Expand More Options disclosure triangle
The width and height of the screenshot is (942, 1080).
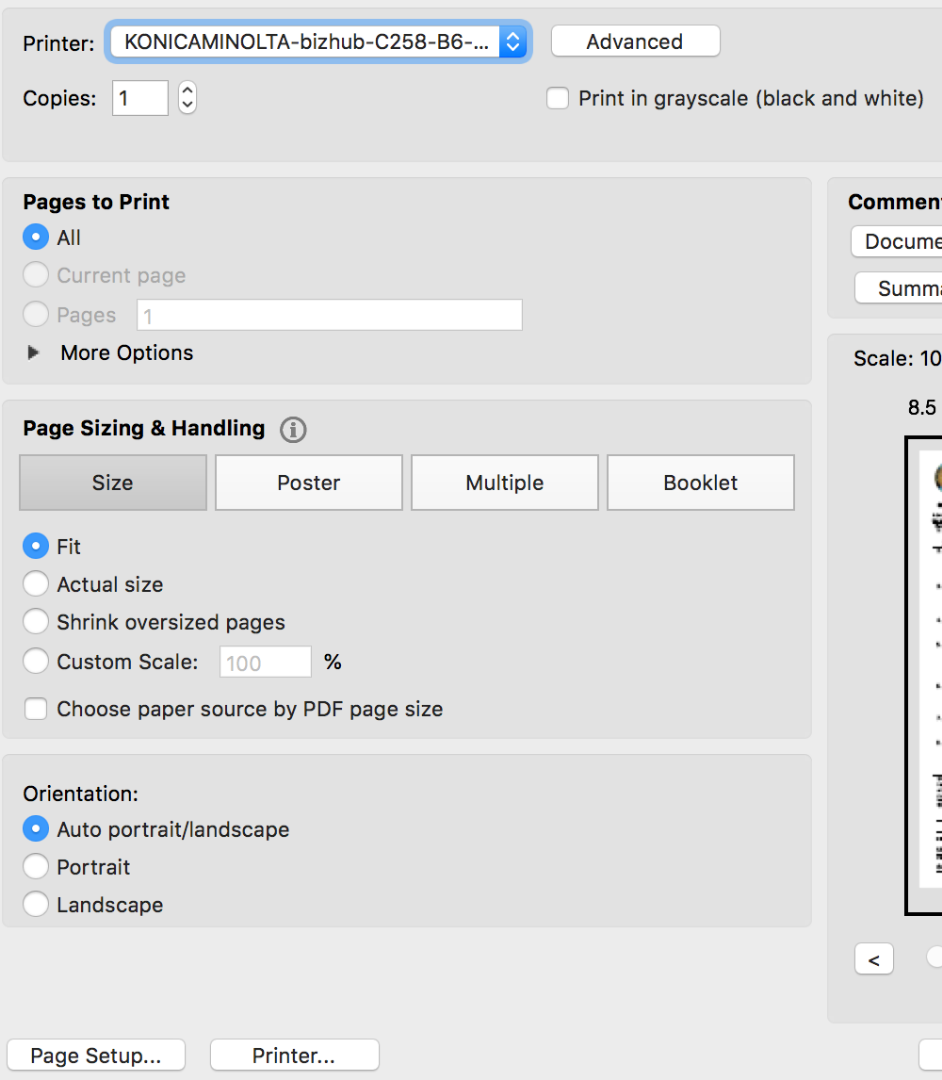point(34,353)
